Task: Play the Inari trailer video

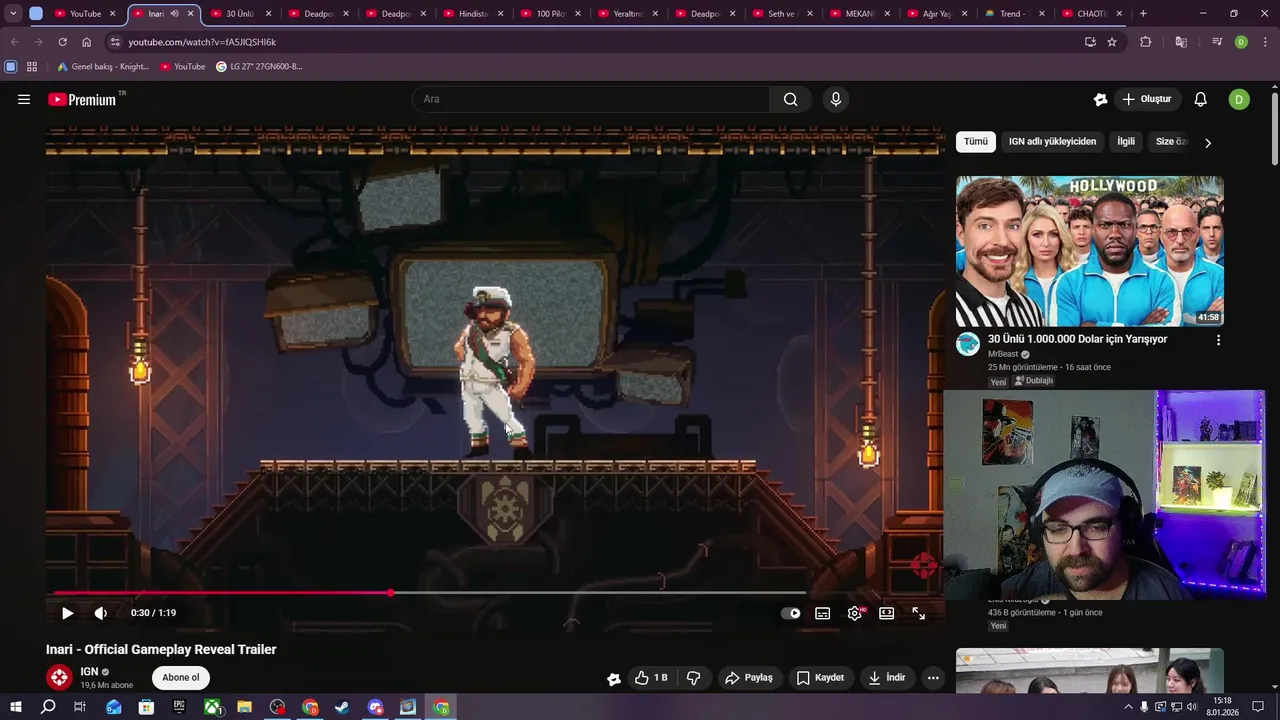Action: pyautogui.click(x=67, y=613)
